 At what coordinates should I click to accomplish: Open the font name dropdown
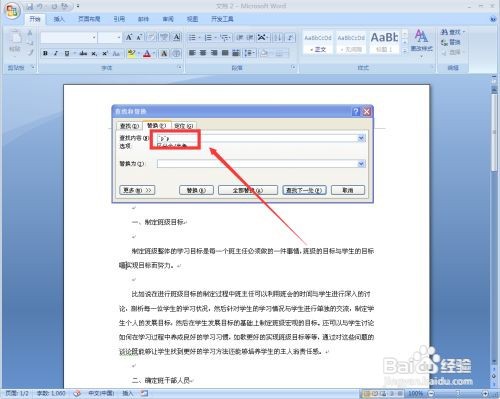(x=94, y=37)
